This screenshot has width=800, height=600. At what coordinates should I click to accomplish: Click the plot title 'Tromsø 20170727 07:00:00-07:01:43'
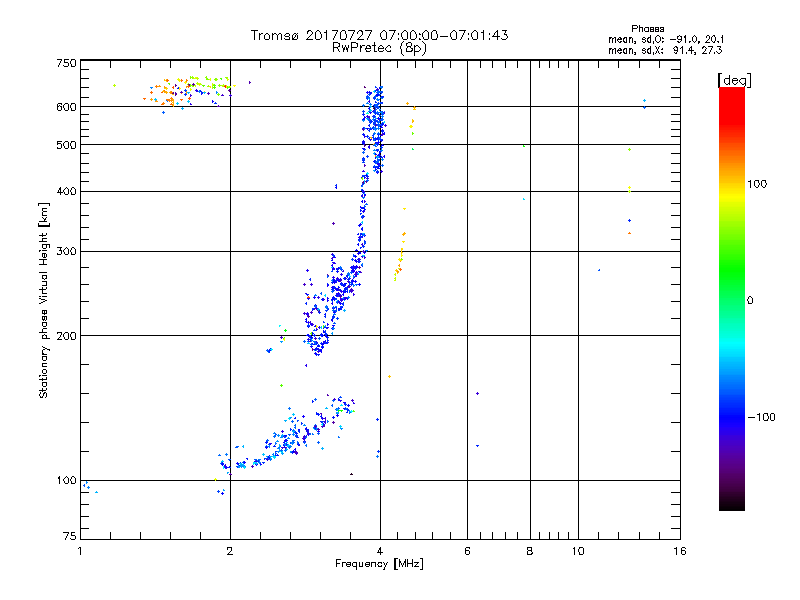pyautogui.click(x=379, y=35)
